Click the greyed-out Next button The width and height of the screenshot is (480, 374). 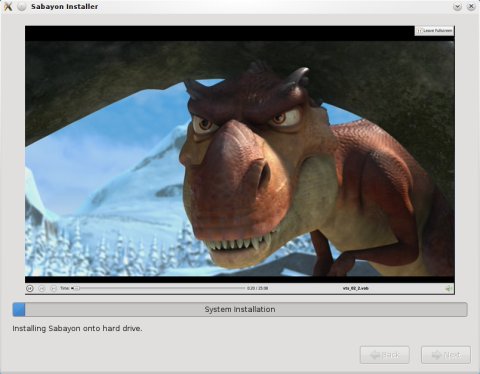pos(446,355)
